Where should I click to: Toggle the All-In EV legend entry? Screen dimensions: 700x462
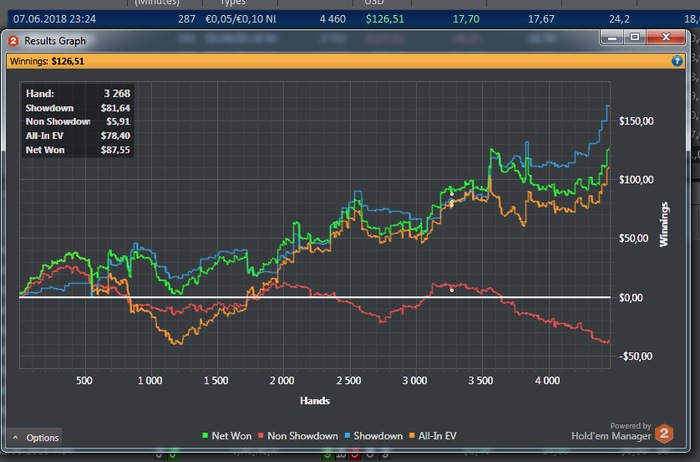click(x=433, y=436)
